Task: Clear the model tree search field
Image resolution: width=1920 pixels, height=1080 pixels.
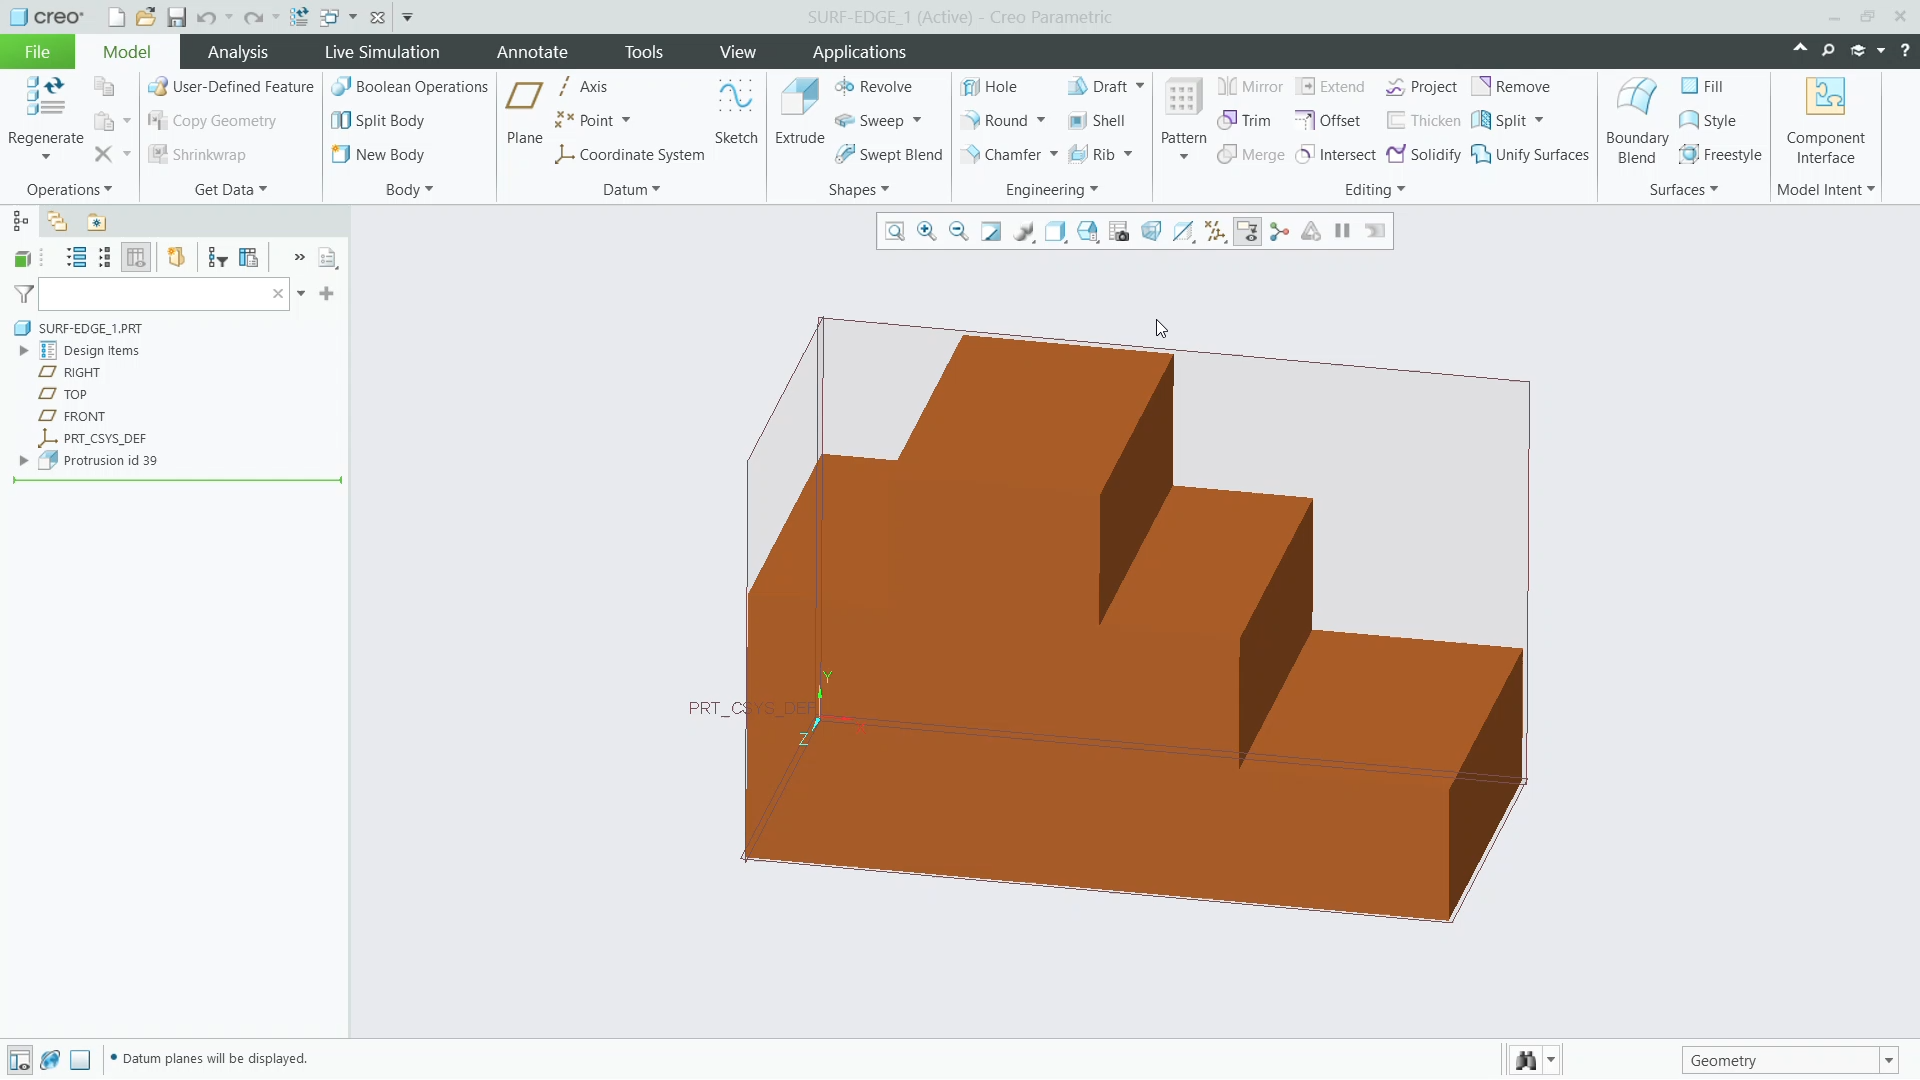Action: pyautogui.click(x=278, y=294)
